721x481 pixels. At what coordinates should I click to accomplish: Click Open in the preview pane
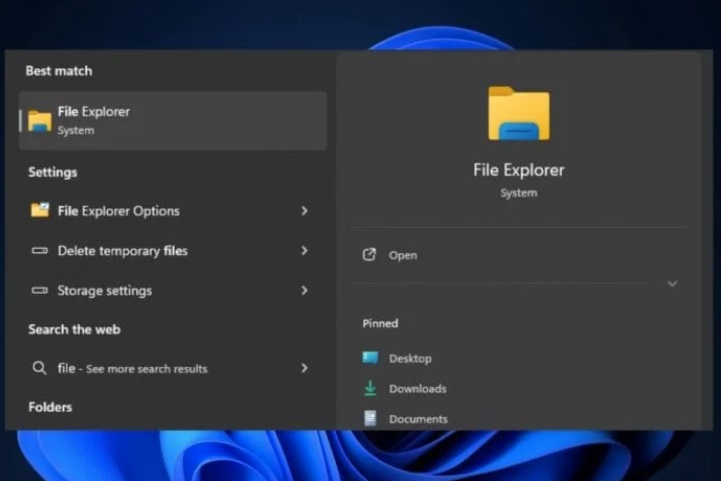pyautogui.click(x=403, y=255)
